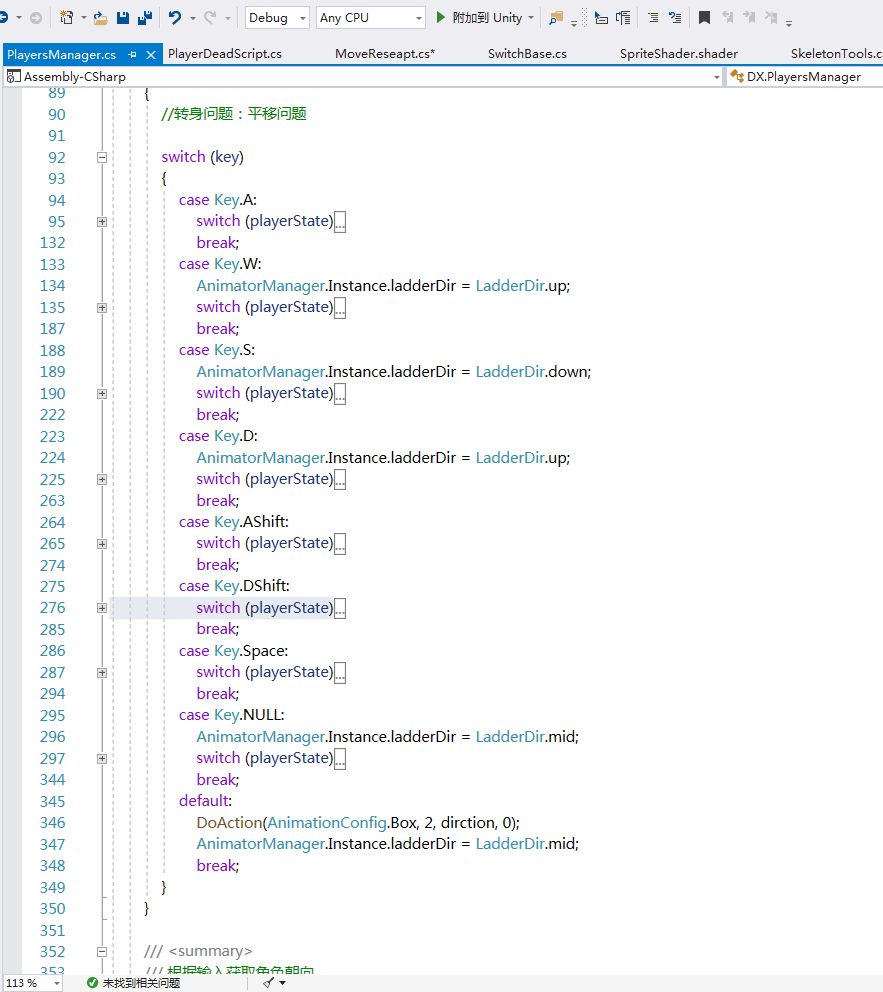This screenshot has height=992, width=883.
Task: Click the Find in Files icon
Action: coord(556,18)
